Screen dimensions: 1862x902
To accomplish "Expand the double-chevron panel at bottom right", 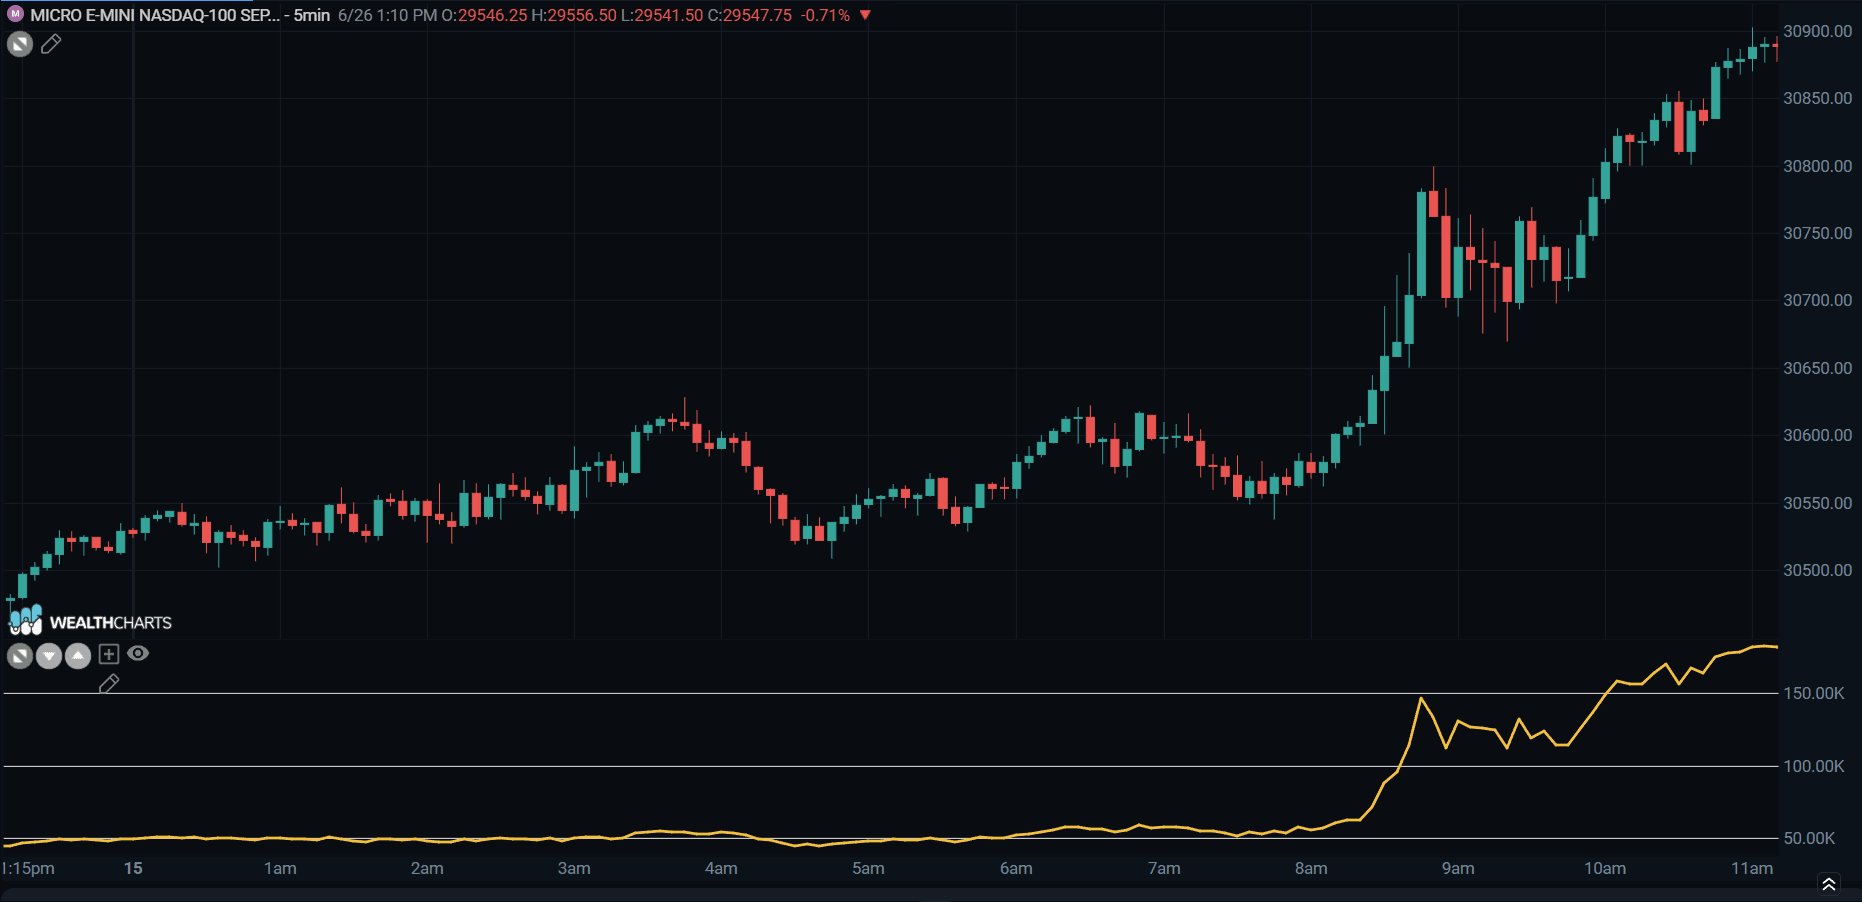I will click(x=1829, y=884).
